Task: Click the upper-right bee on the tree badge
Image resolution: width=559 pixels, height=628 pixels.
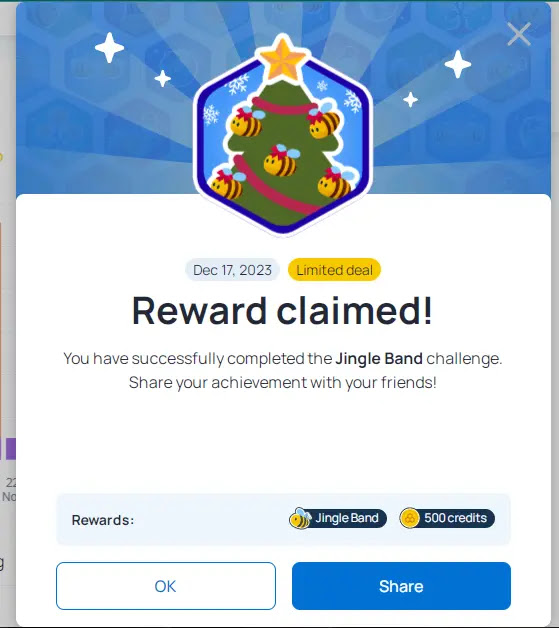Action: (324, 120)
